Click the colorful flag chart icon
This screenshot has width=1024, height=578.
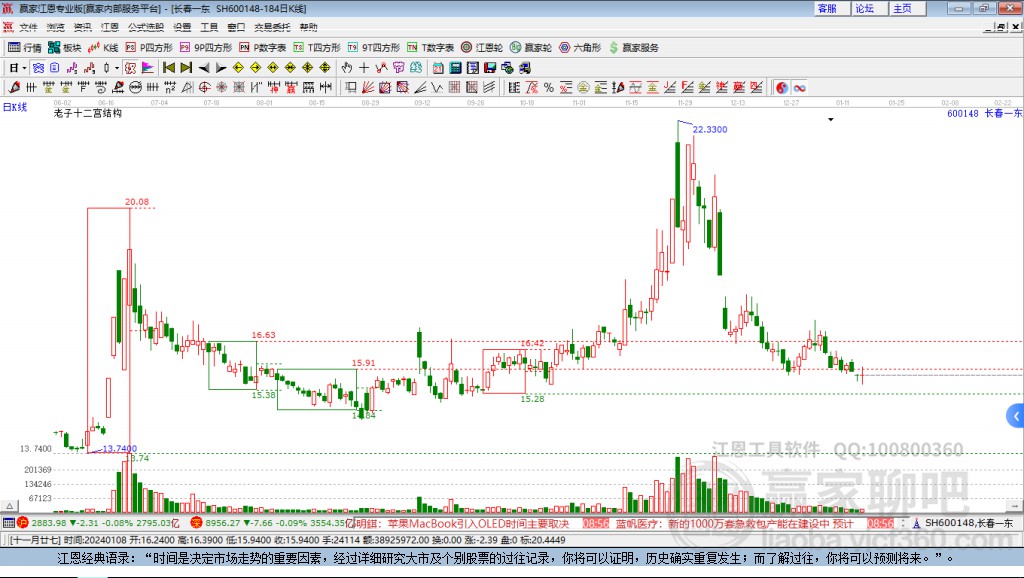(148, 67)
